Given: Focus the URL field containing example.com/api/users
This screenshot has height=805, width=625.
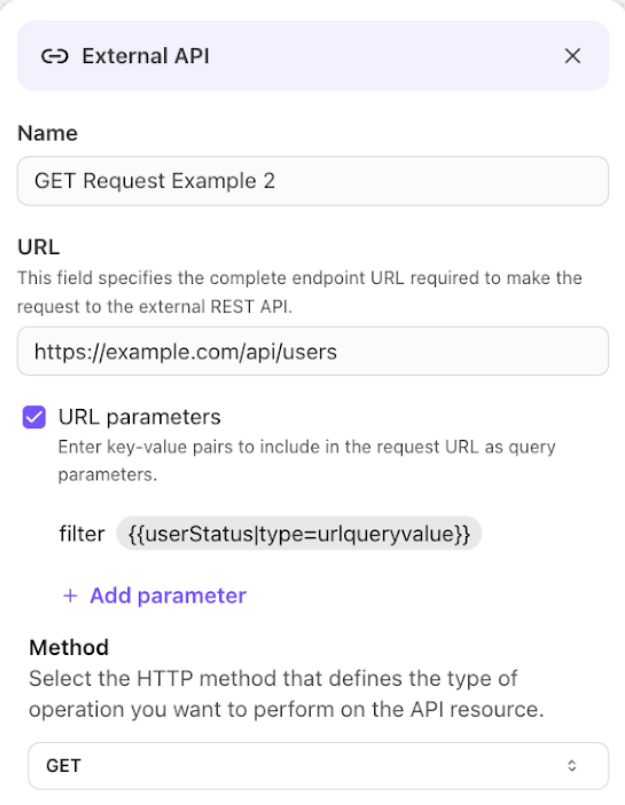Looking at the screenshot, I should [x=313, y=351].
